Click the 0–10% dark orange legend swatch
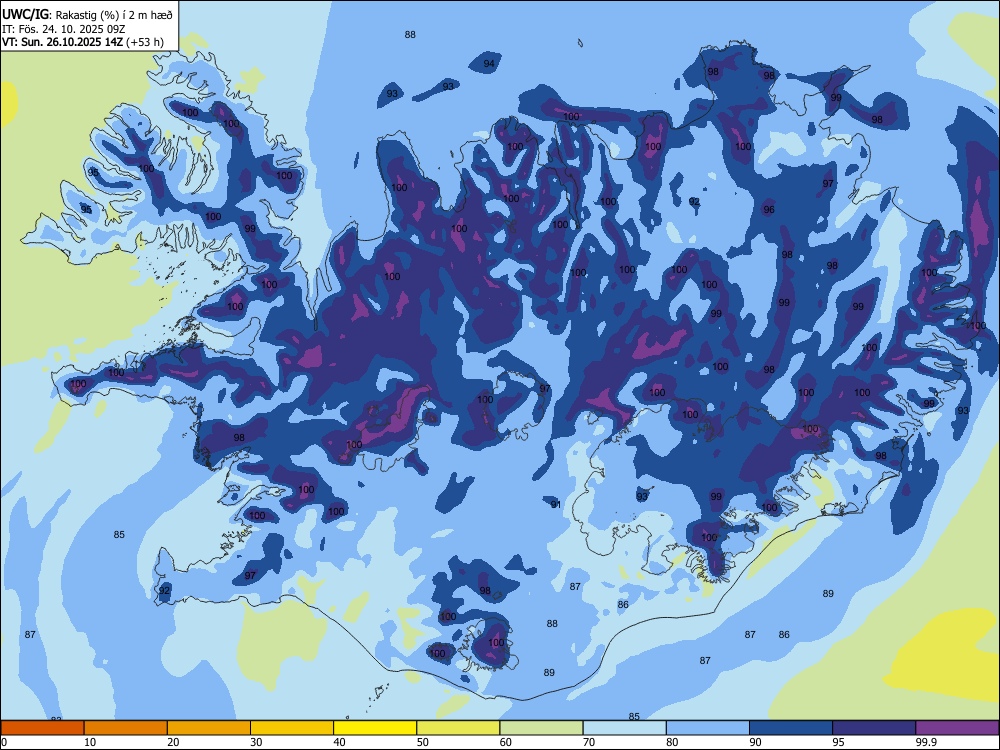This screenshot has height=750, width=1000. tap(42, 728)
